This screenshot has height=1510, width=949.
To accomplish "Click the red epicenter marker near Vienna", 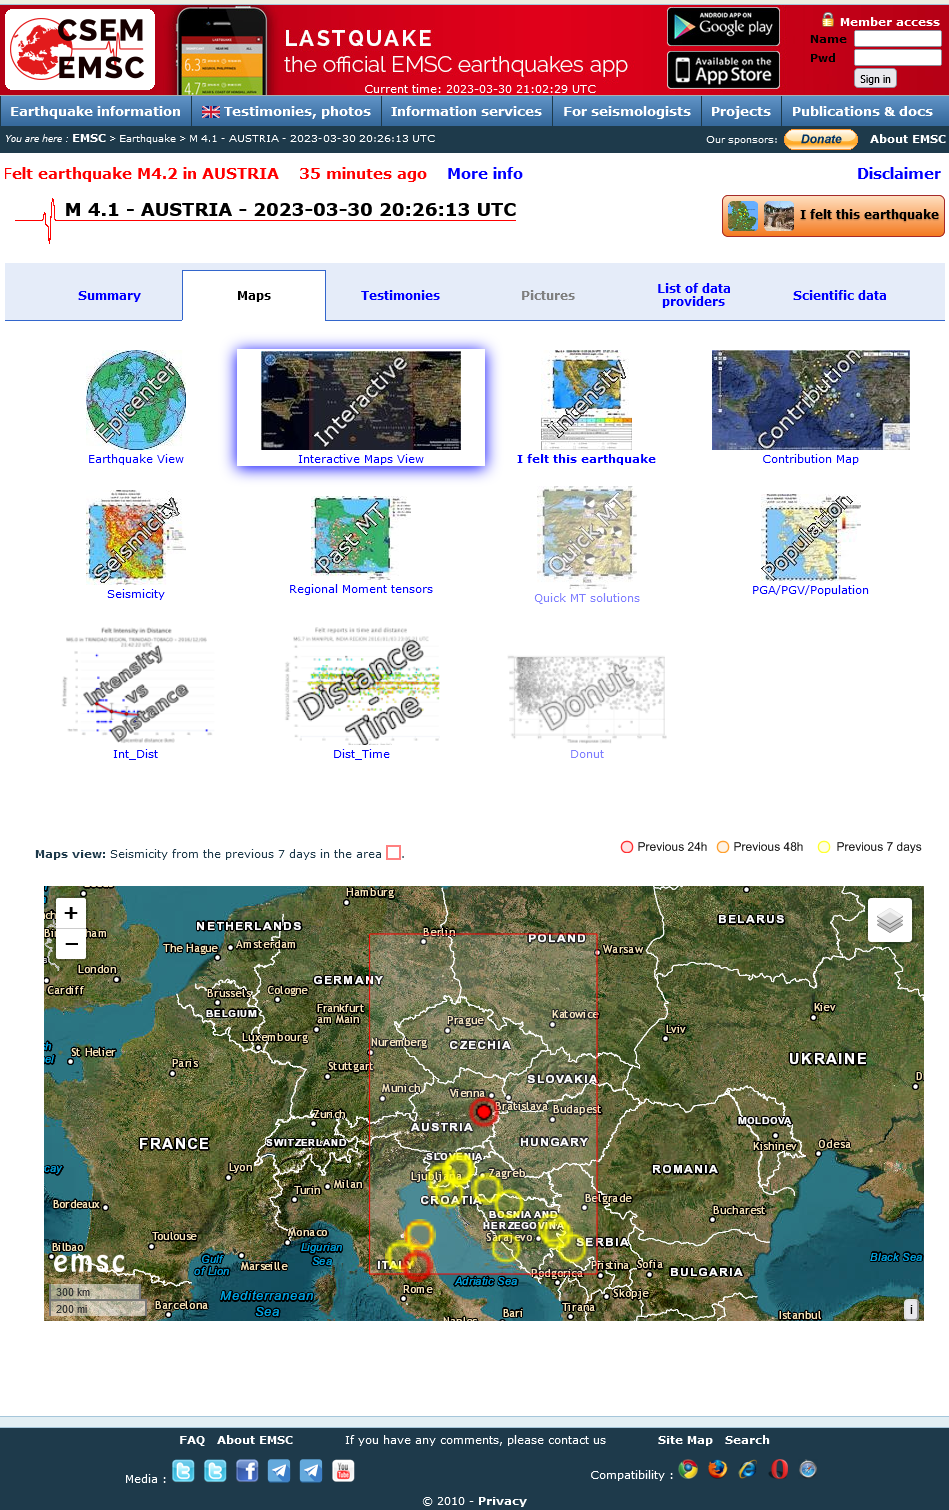I will pos(483,1111).
